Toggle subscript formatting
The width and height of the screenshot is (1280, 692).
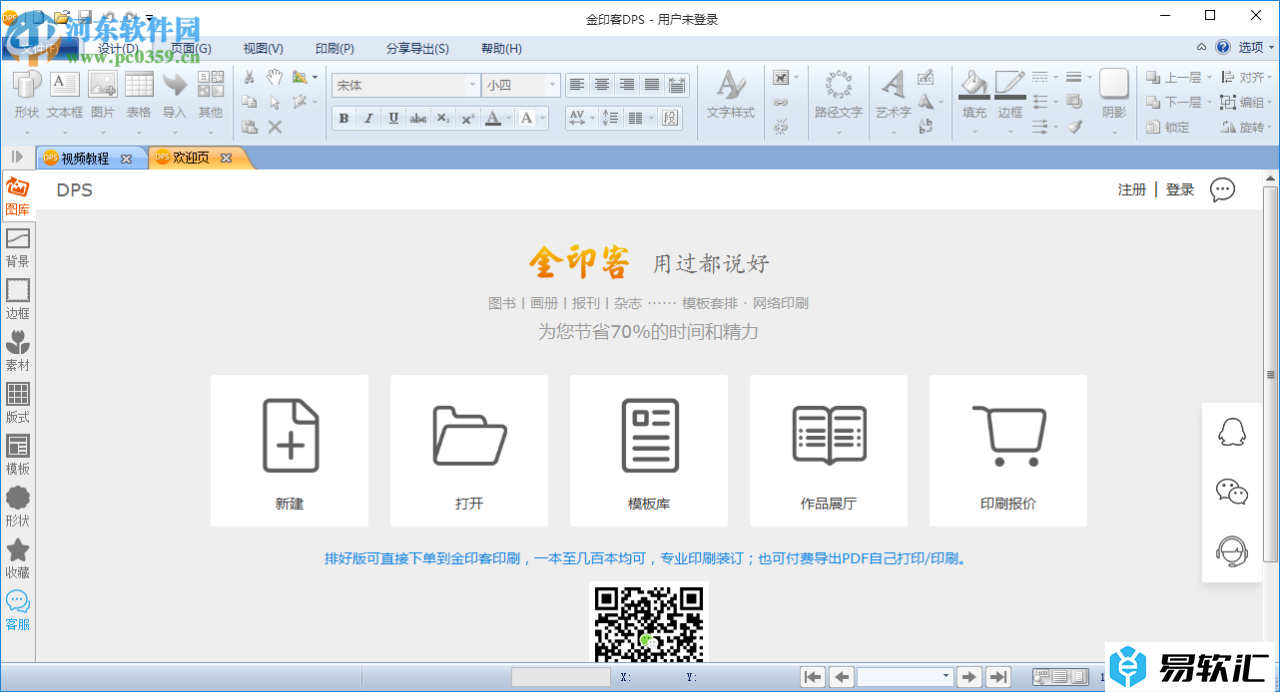point(443,118)
